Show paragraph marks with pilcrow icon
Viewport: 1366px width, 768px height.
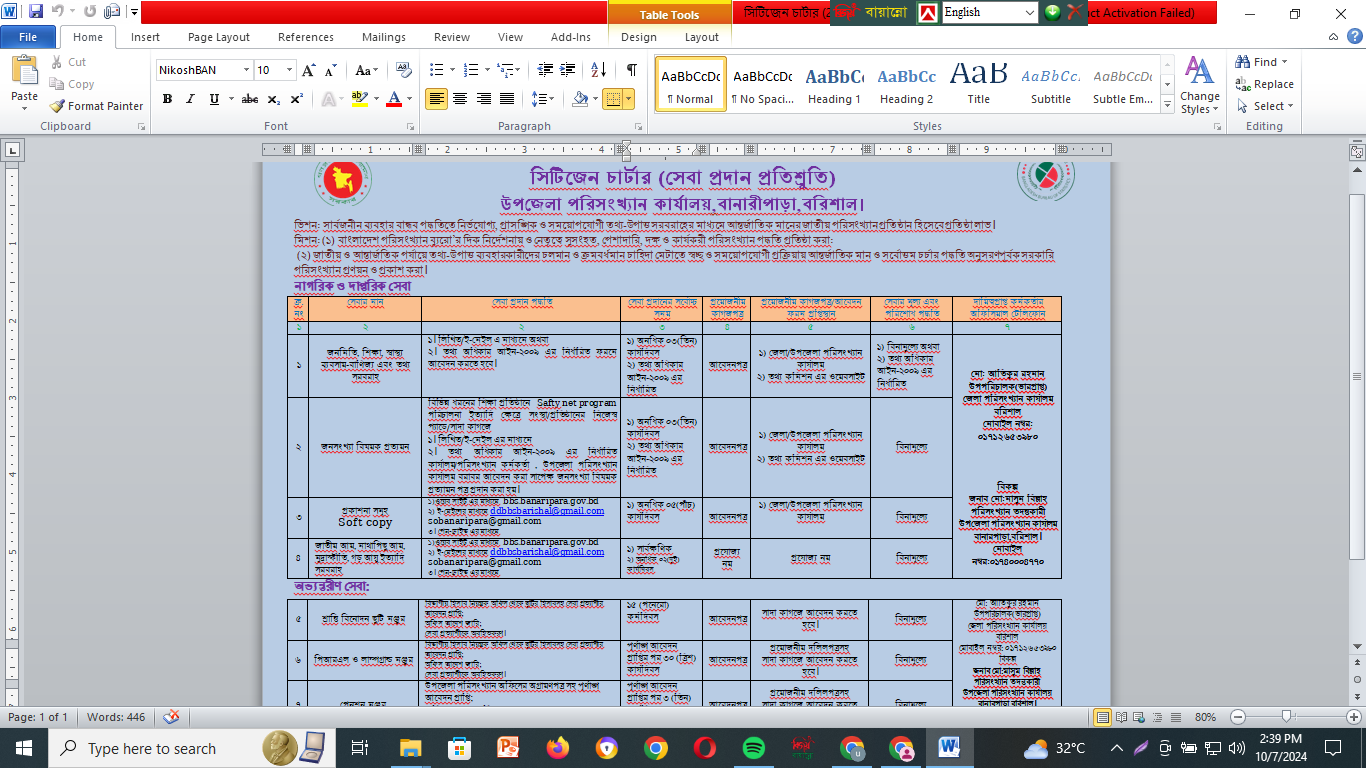[631, 70]
